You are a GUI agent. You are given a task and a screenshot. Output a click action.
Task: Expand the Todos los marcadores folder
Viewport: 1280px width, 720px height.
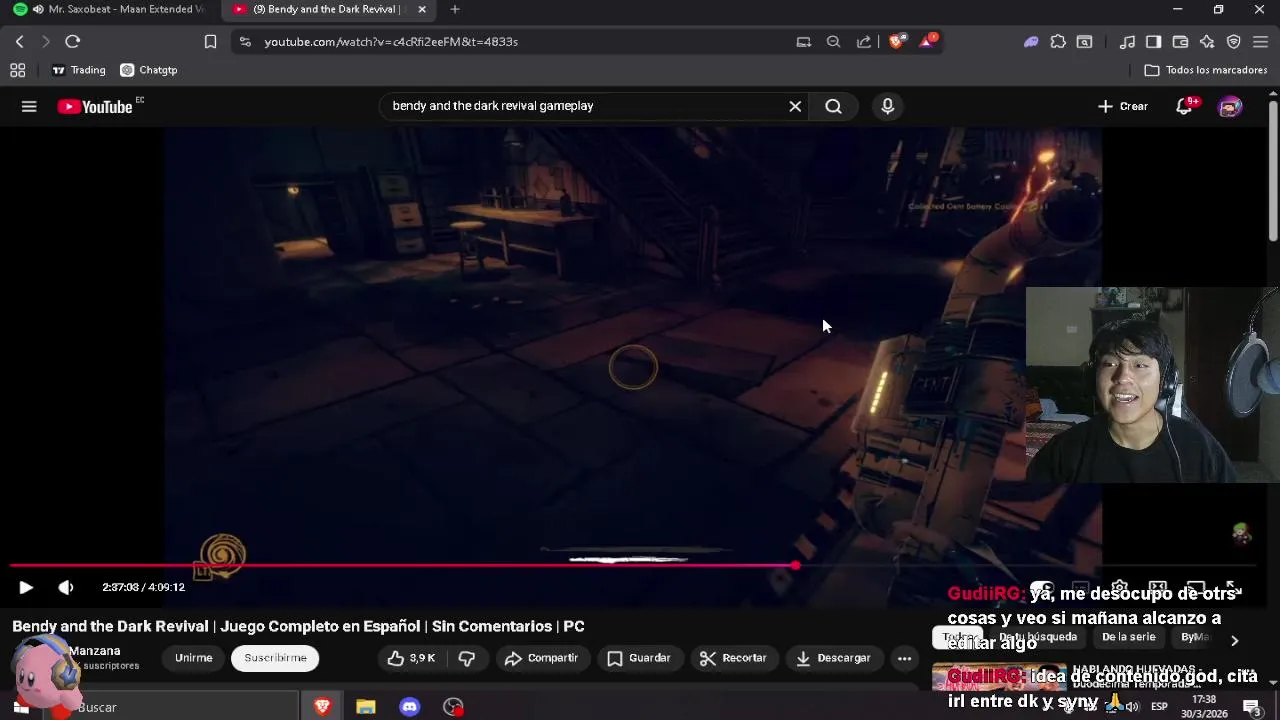[x=1205, y=70]
